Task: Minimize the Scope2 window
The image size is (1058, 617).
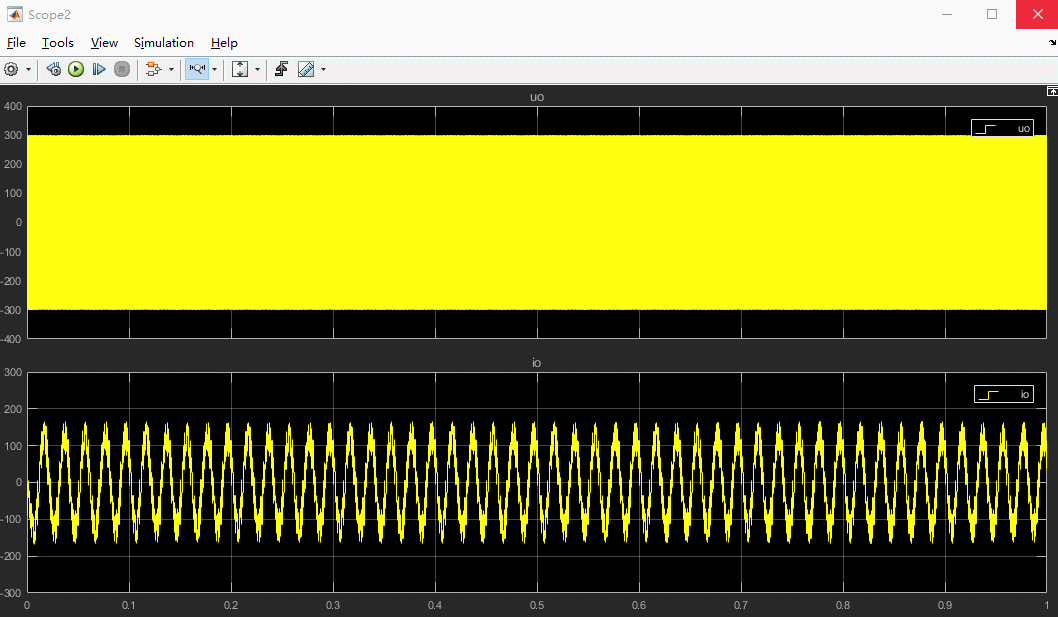Action: pos(947,14)
